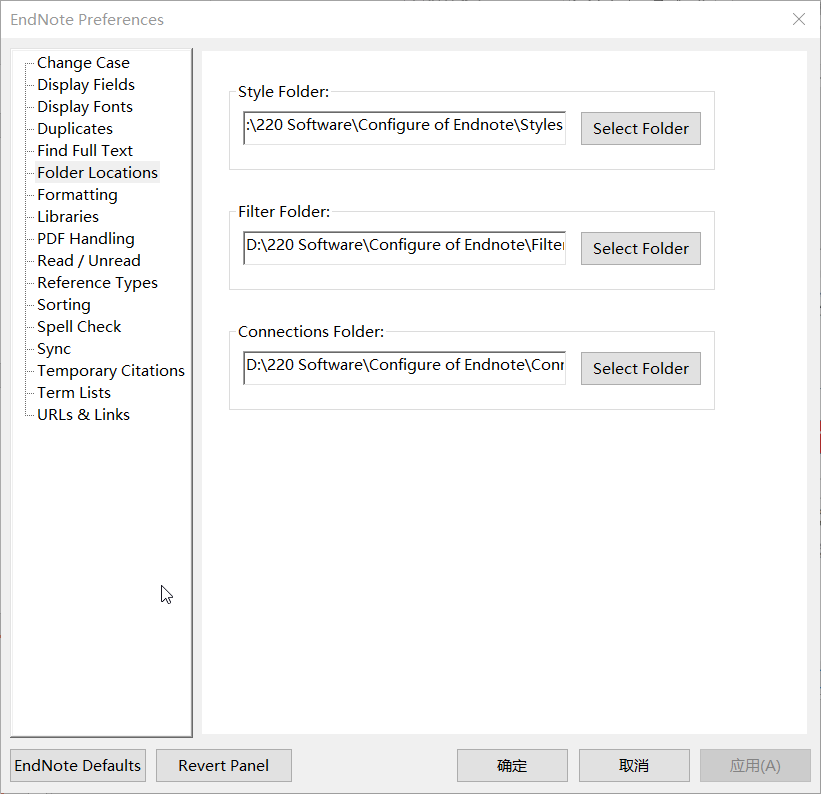Select Display Fields in the preferences list
This screenshot has height=794, width=821.
[86, 85]
